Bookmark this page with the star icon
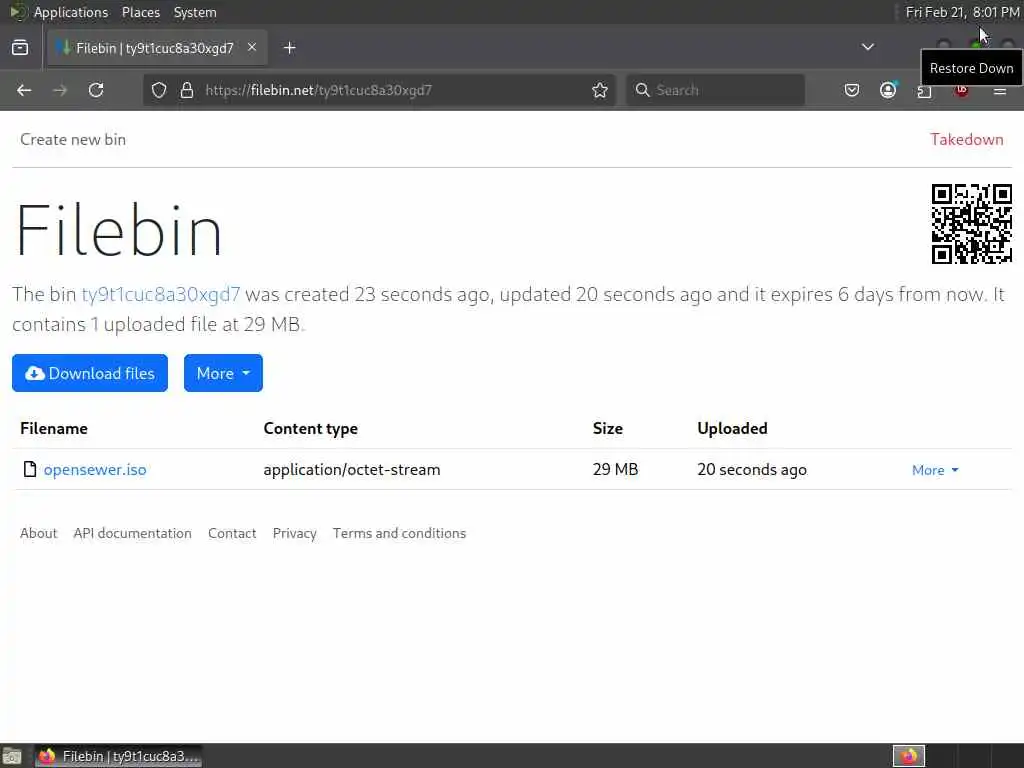Image resolution: width=1024 pixels, height=768 pixels. coord(600,90)
